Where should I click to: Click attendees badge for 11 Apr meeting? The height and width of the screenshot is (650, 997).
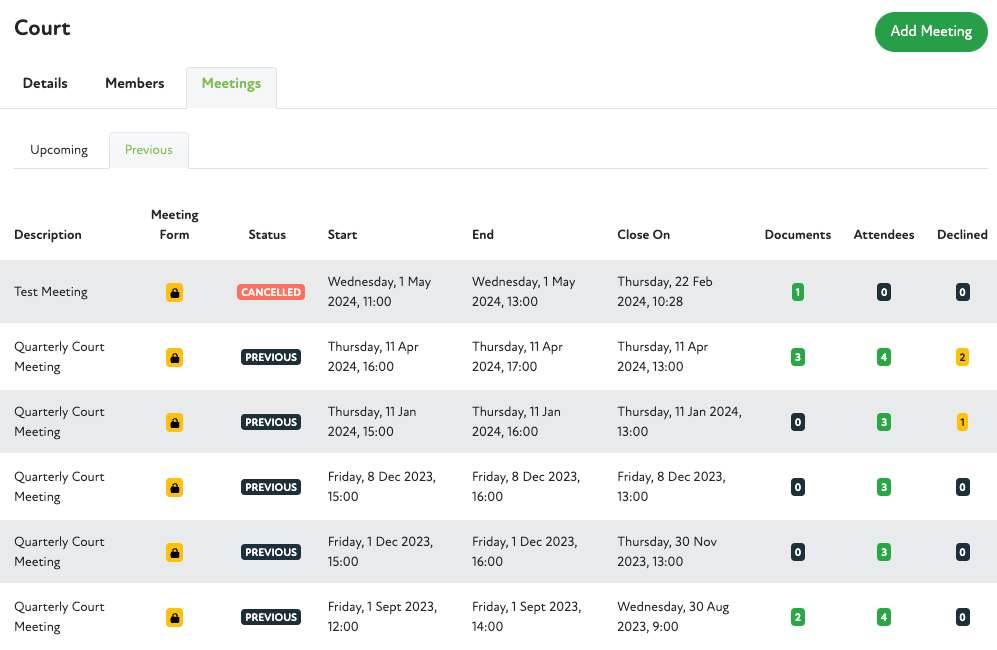pos(883,358)
